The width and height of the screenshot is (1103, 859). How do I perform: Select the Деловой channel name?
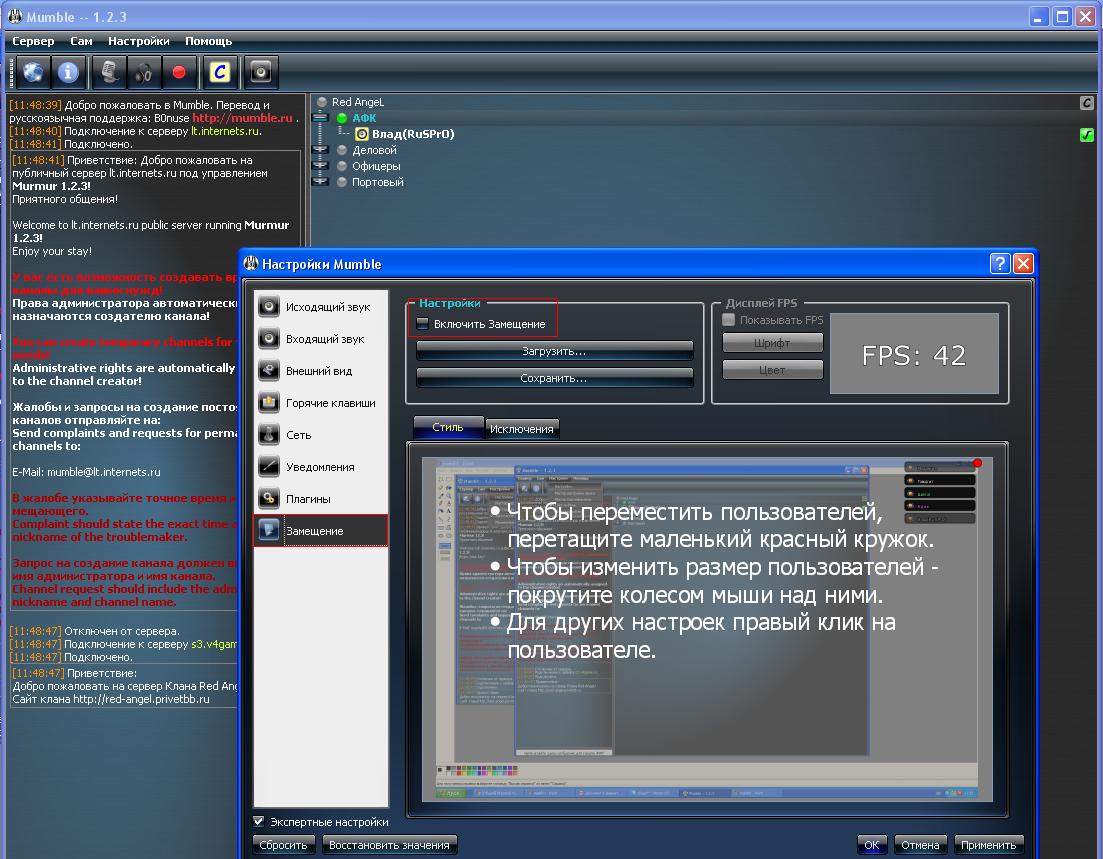374,150
